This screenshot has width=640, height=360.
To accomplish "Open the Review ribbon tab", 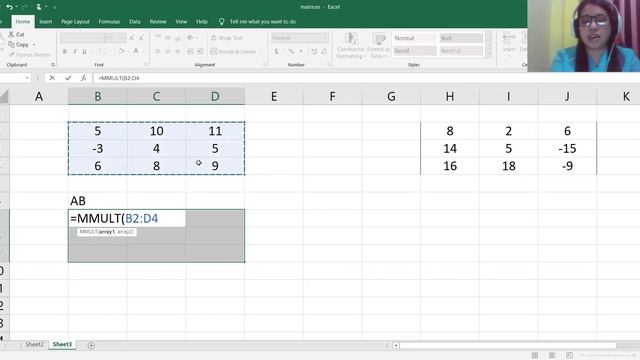I will tap(158, 22).
